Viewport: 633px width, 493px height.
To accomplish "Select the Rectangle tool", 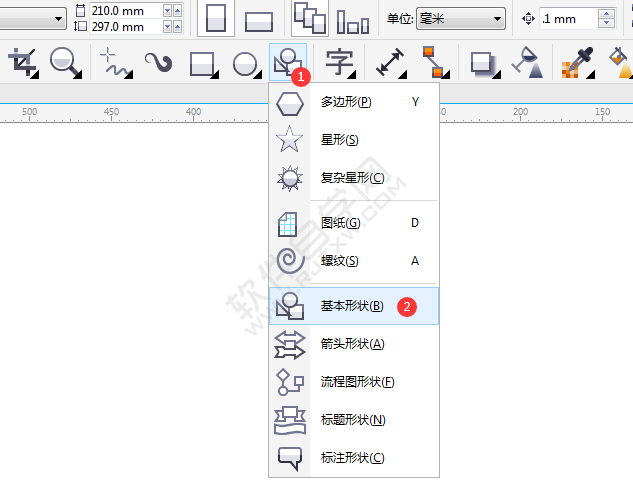I will (x=204, y=64).
